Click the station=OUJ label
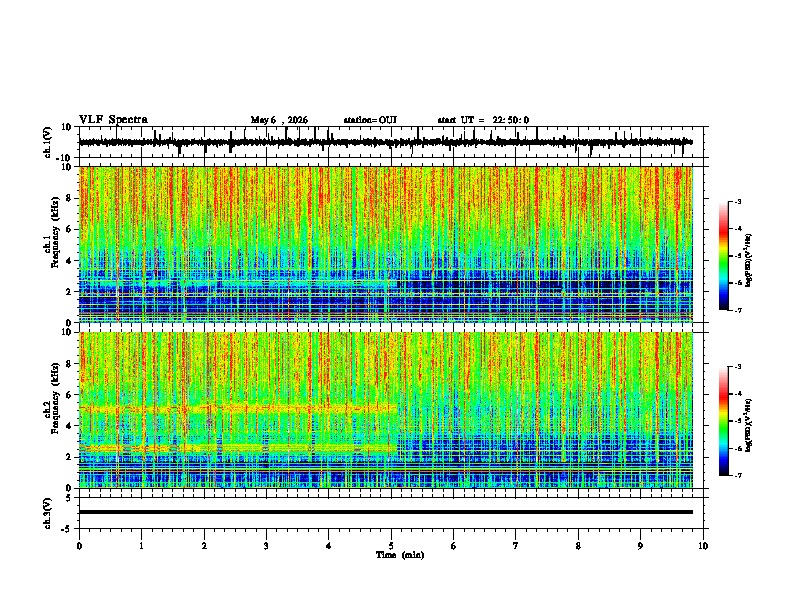Viewport: 792px width, 612px height. [370, 120]
